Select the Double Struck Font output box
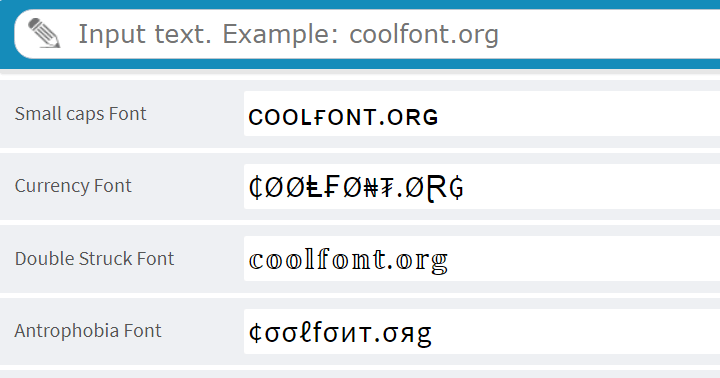This screenshot has width=720, height=378. [482, 259]
